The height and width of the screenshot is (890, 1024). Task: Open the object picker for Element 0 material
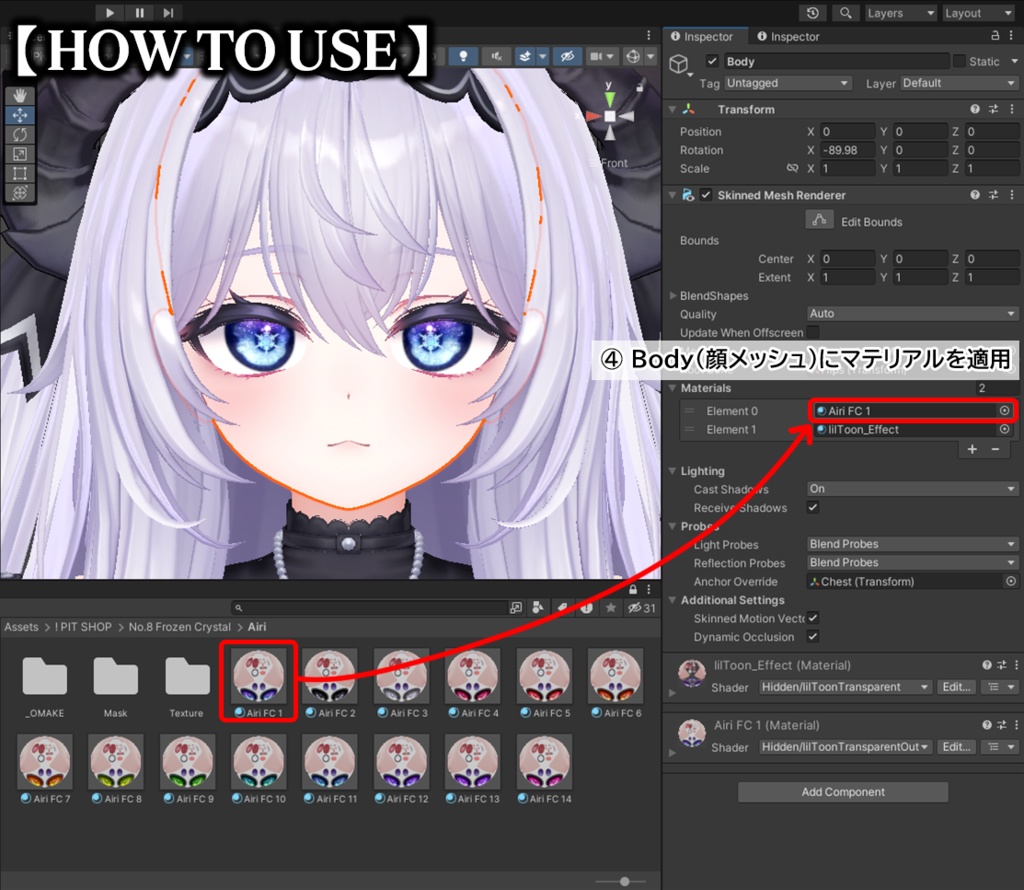tap(1005, 410)
